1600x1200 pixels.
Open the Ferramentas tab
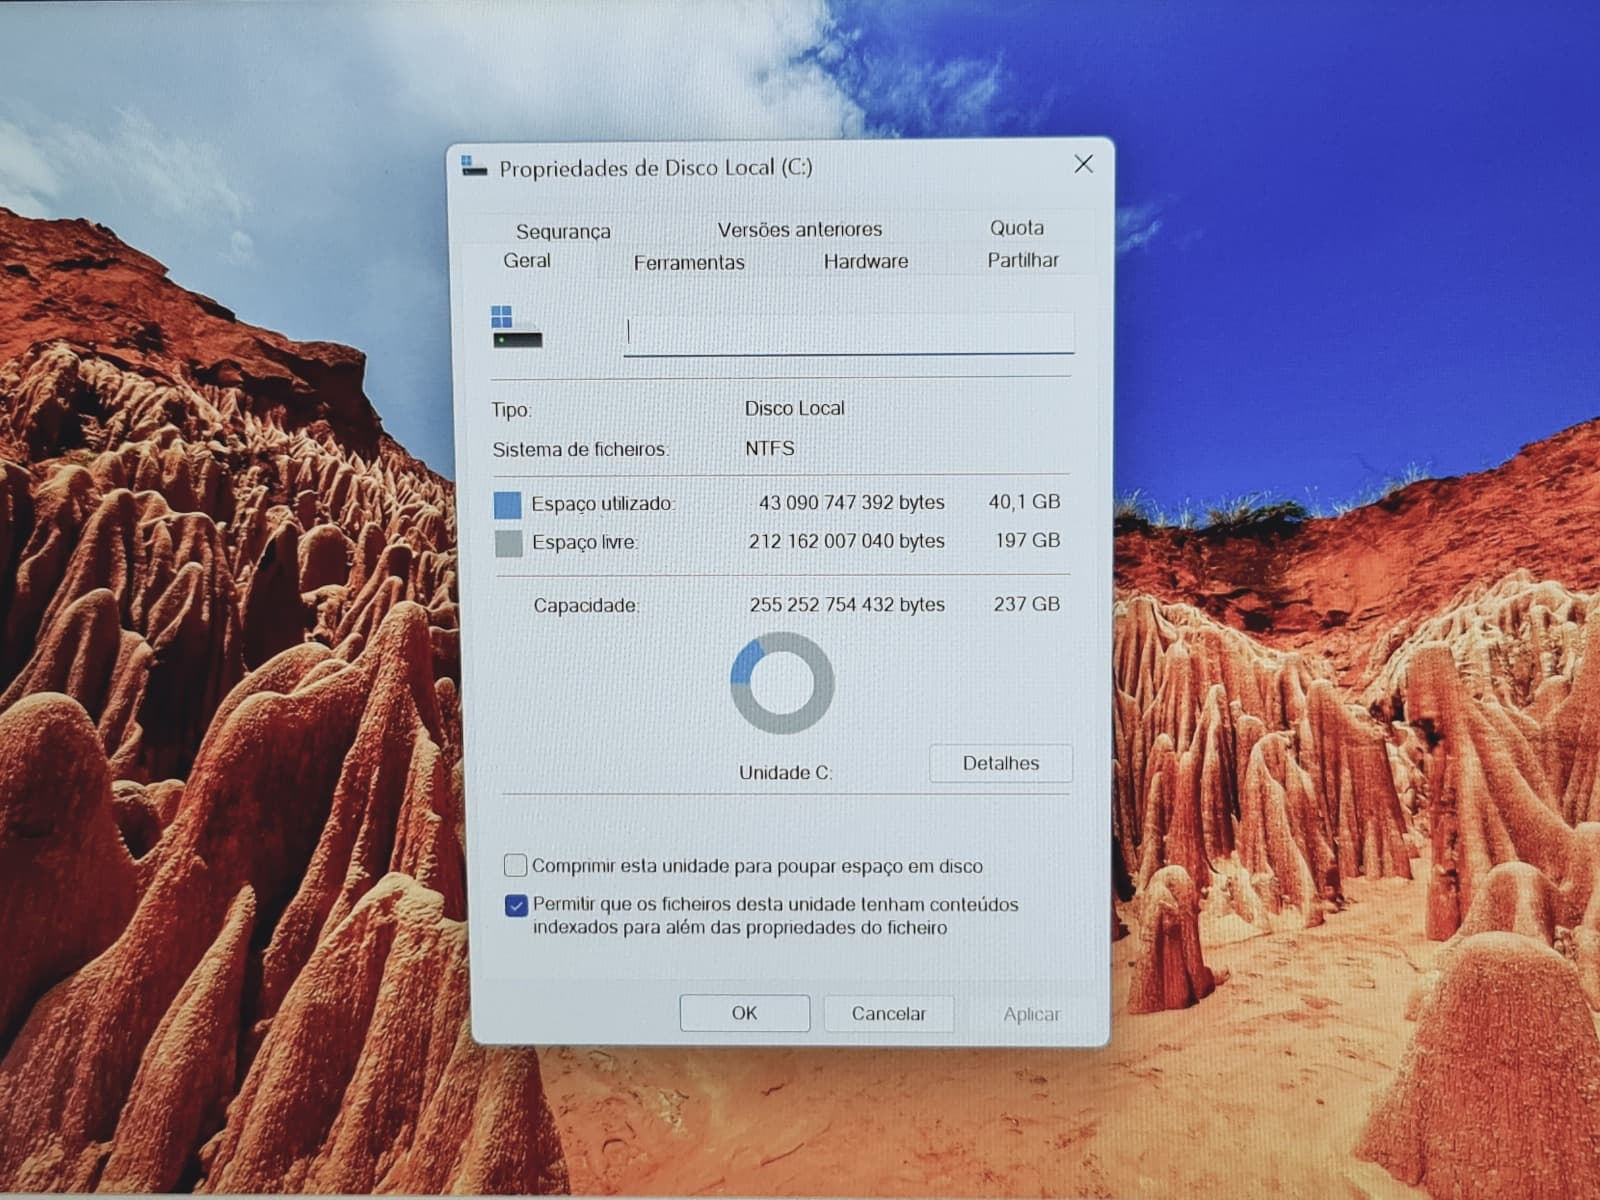689,262
